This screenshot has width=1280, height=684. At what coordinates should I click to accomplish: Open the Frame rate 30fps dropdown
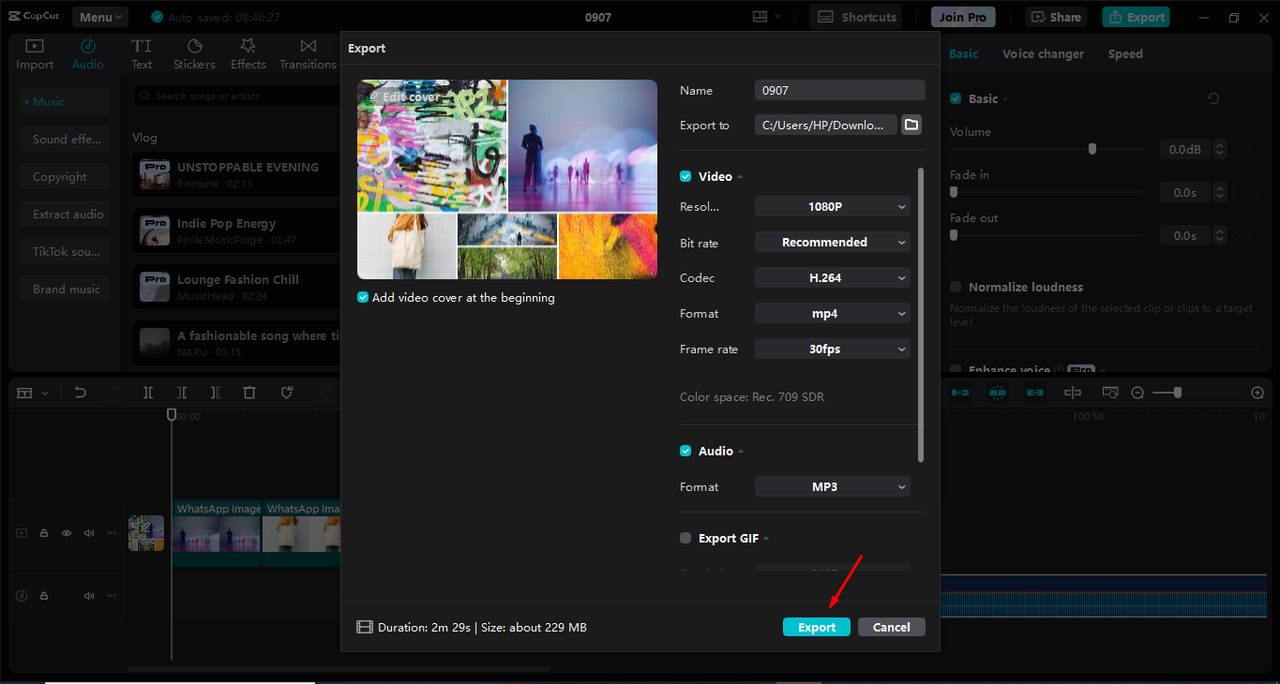coord(833,349)
